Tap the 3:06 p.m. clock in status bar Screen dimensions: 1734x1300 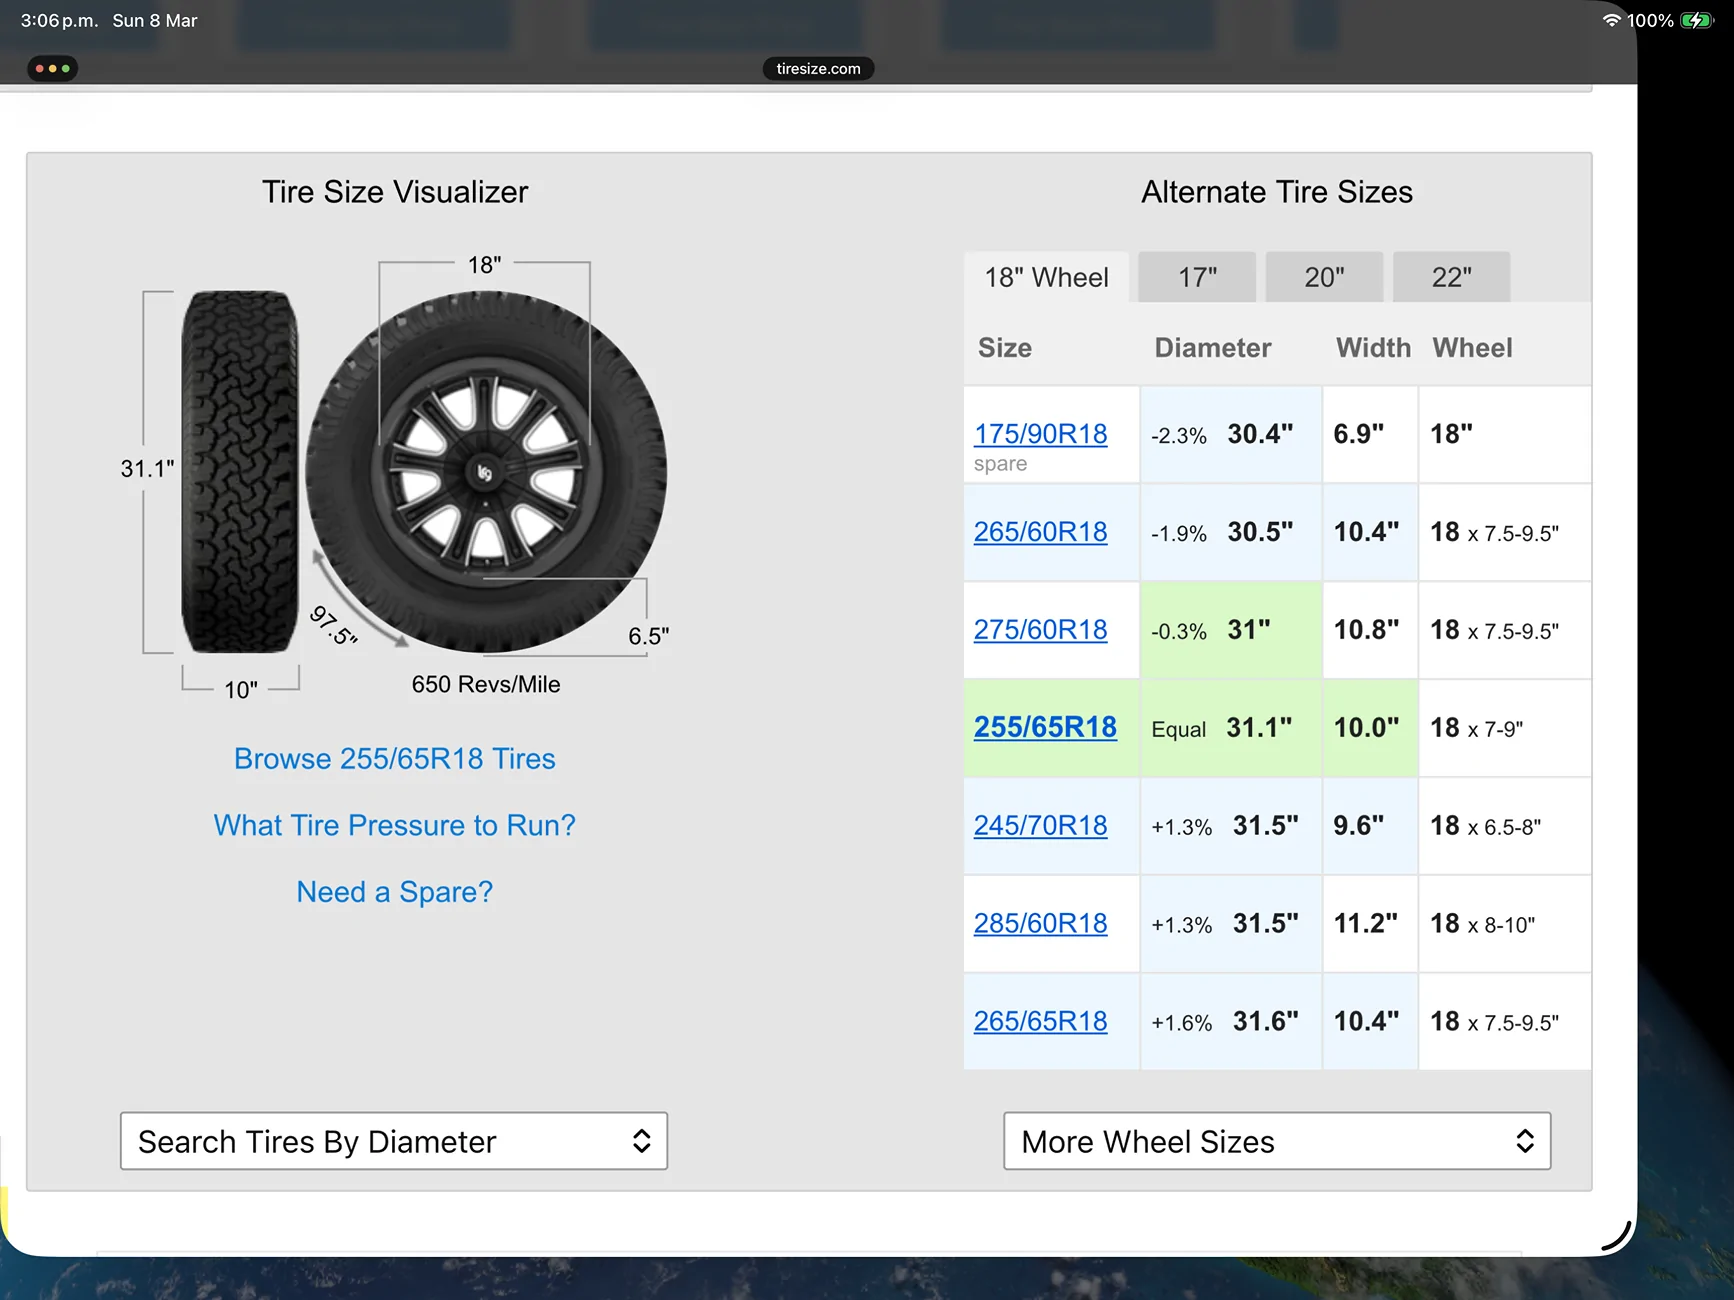[59, 20]
